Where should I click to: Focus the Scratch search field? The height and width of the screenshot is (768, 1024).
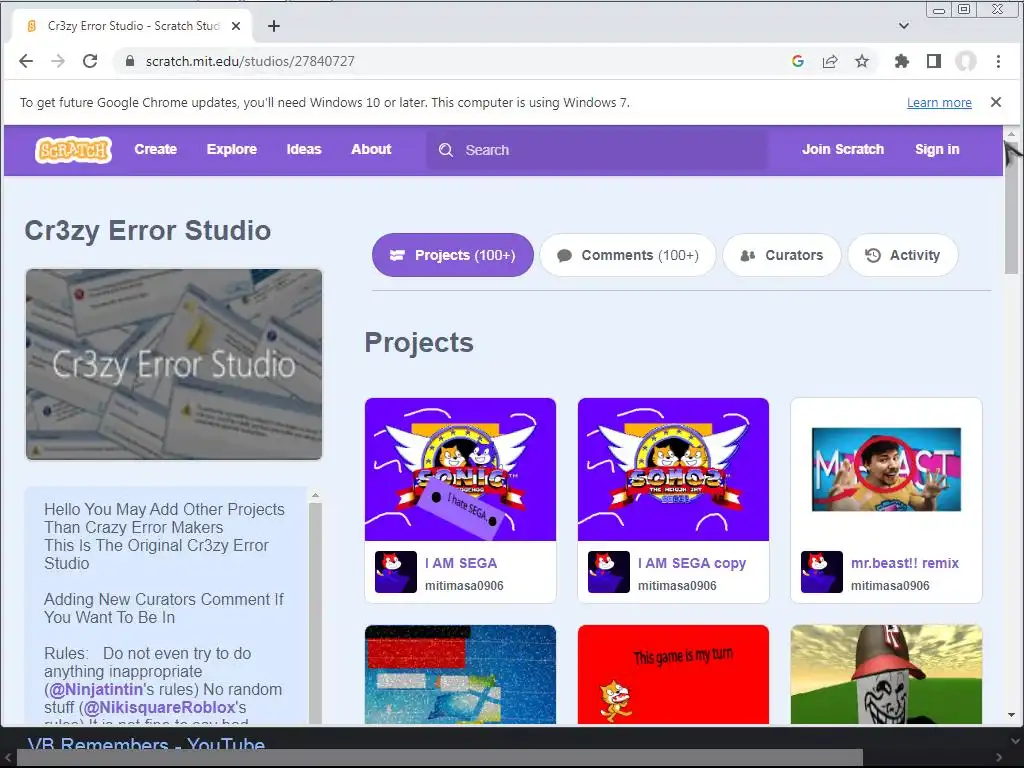tap(597, 150)
